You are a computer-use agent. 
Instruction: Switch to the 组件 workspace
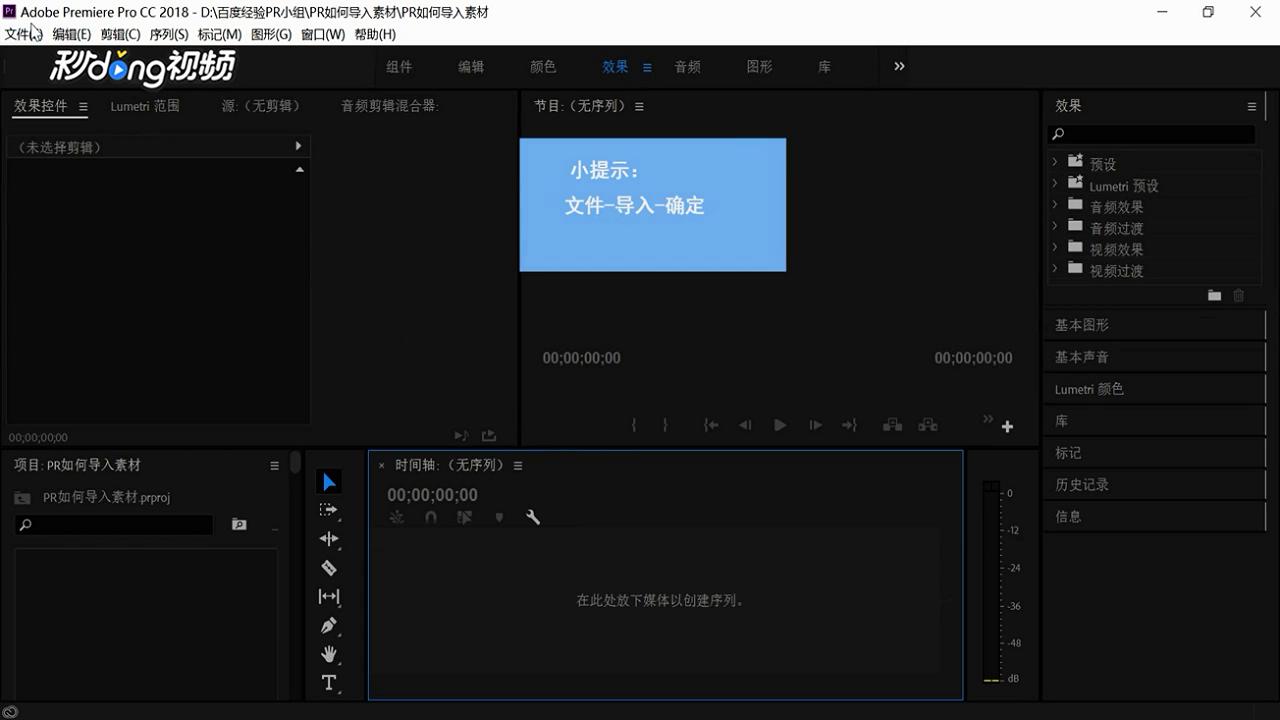(399, 67)
